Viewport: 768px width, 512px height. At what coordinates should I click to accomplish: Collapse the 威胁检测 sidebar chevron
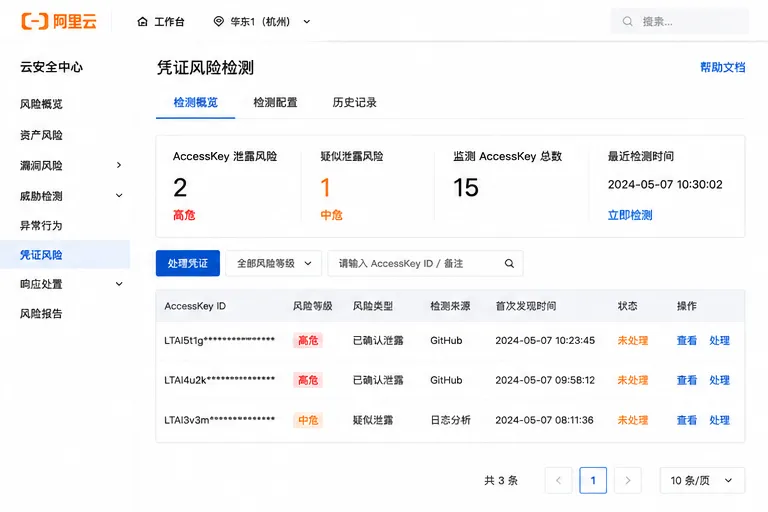(119, 195)
